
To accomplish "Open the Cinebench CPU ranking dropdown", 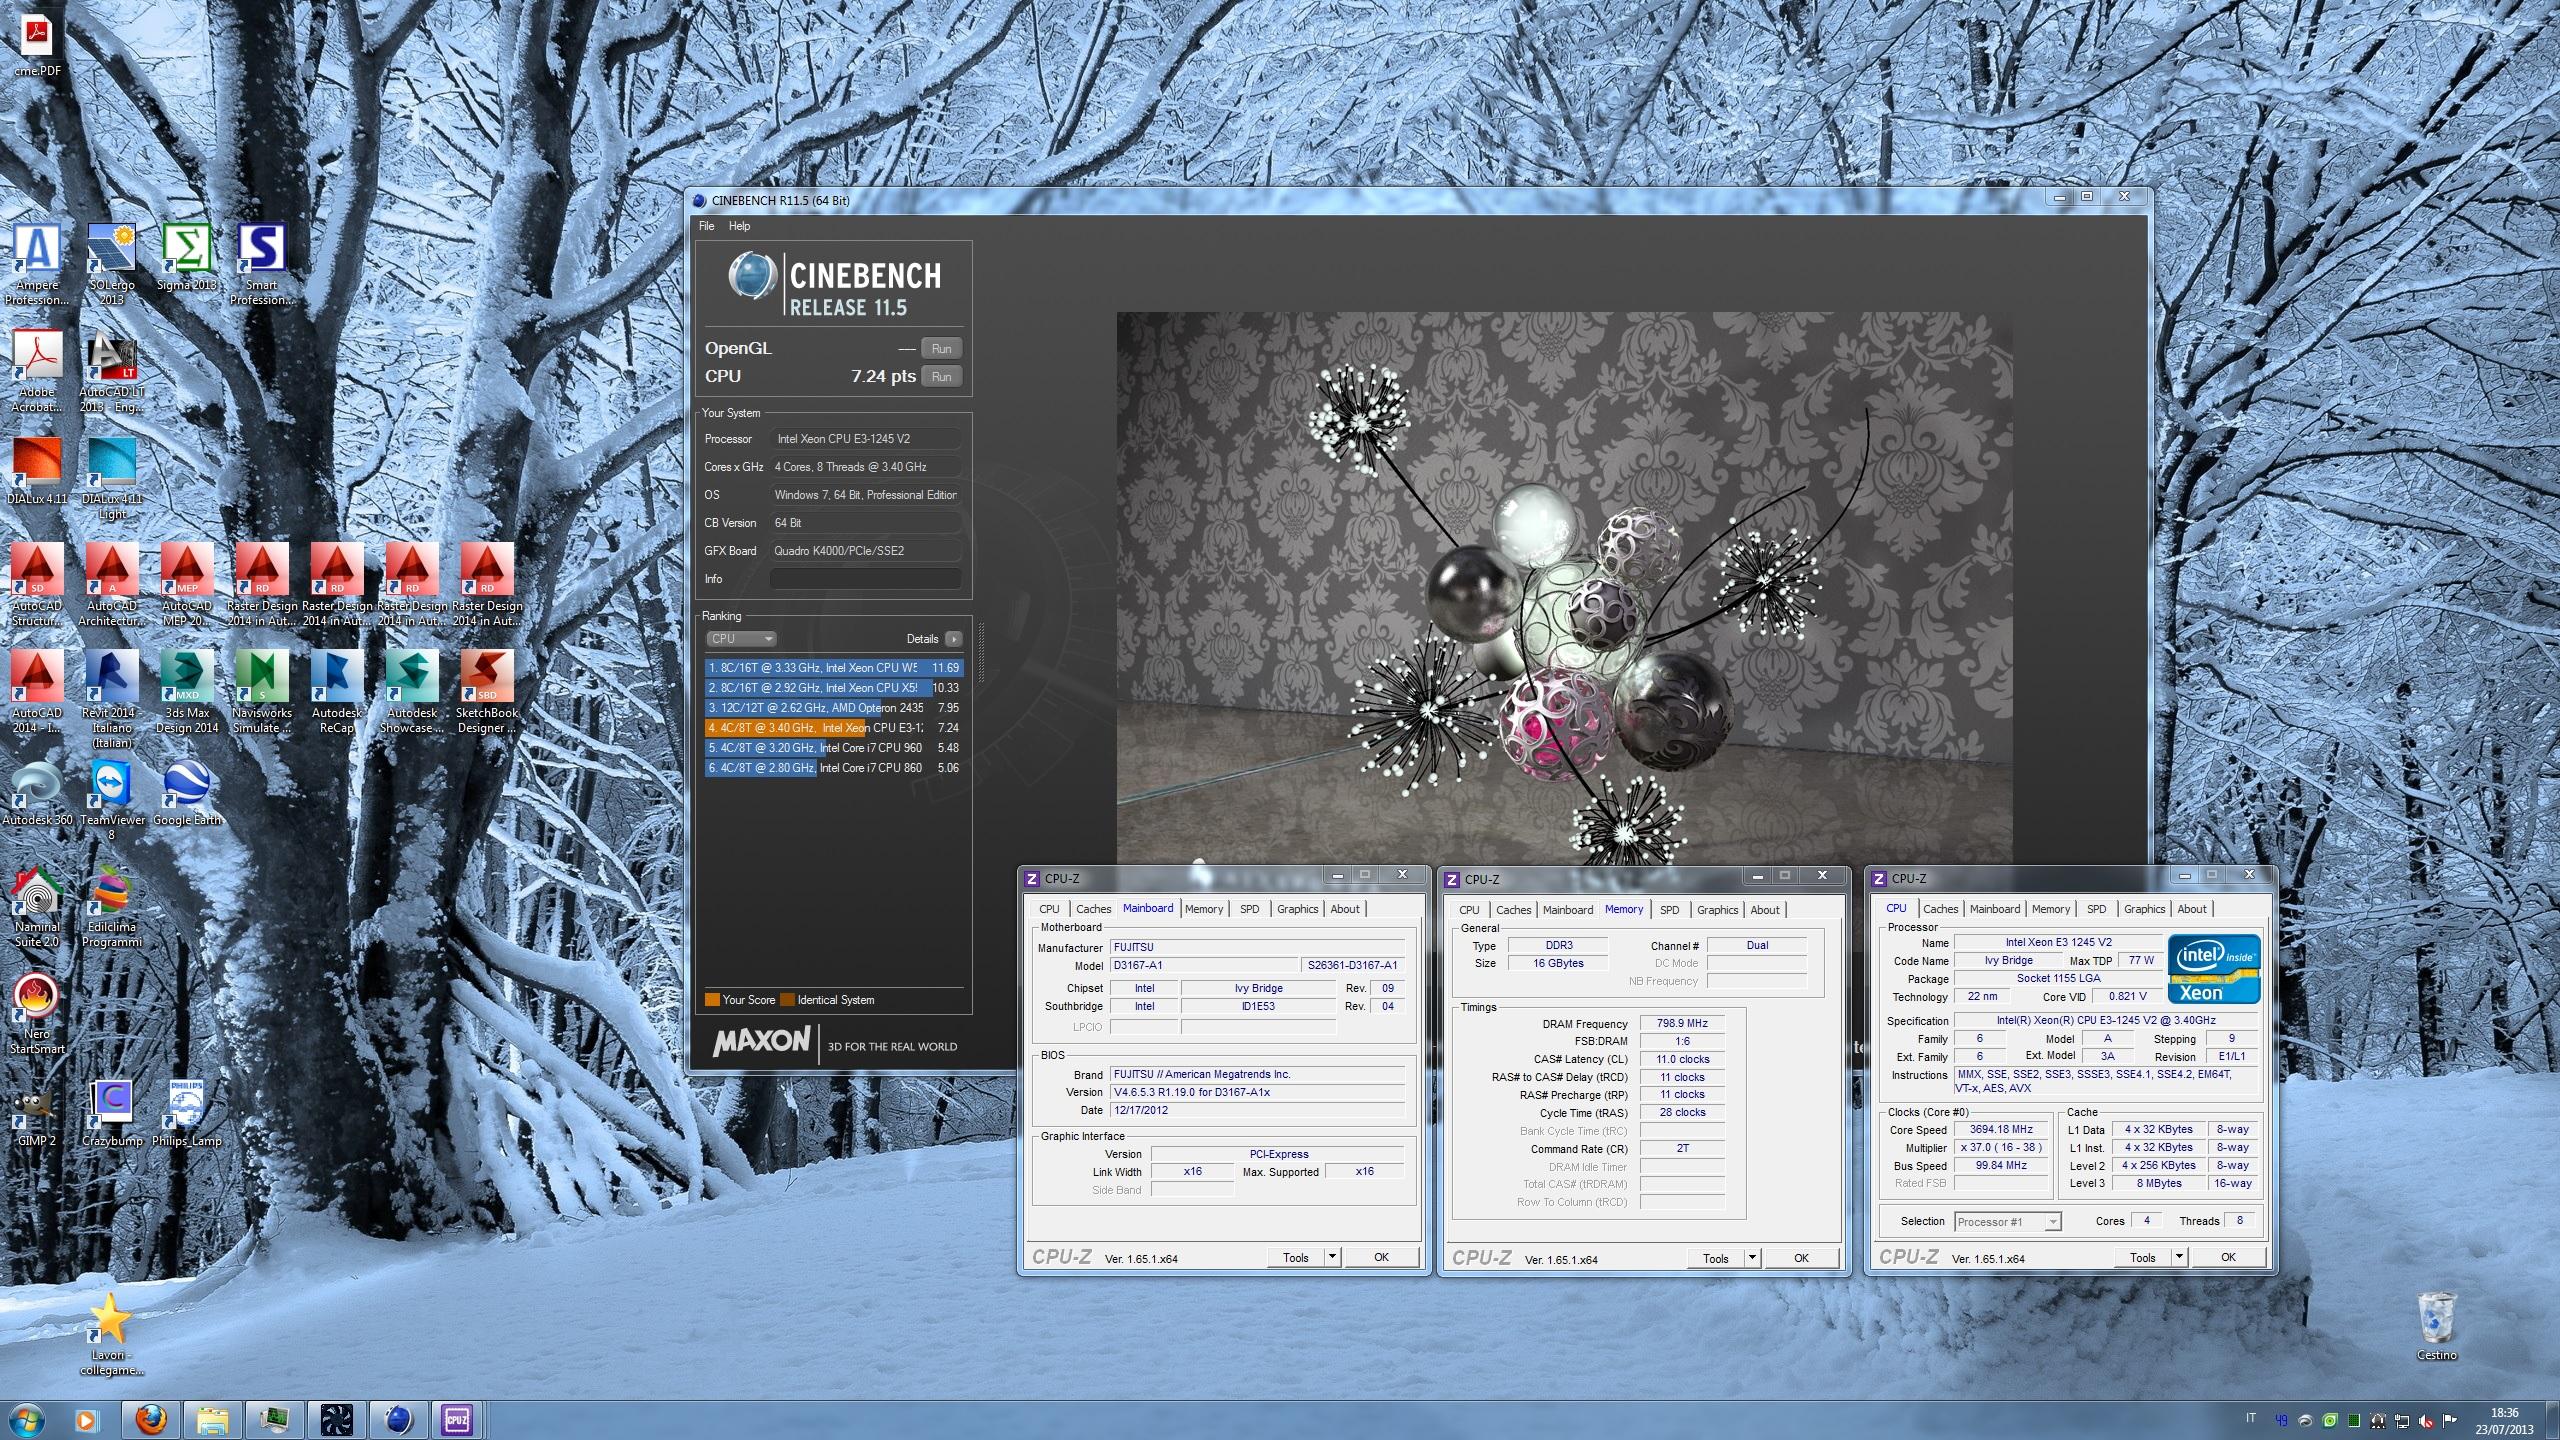I will 741,639.
